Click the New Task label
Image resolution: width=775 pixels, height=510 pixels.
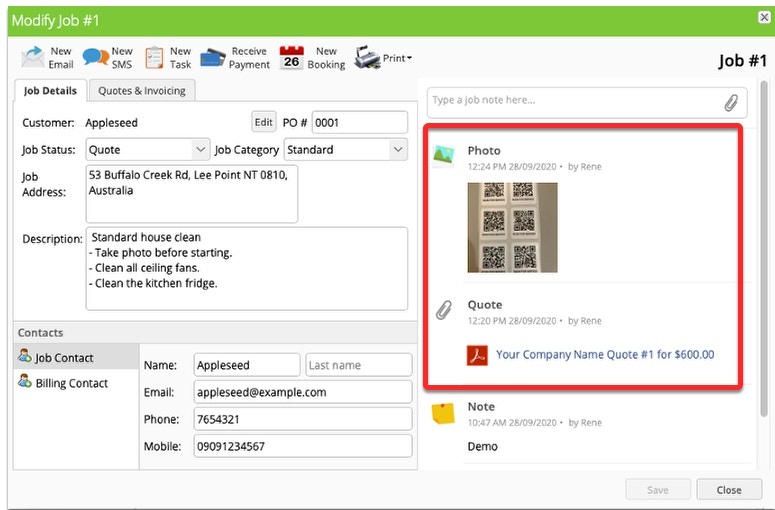click(x=180, y=58)
